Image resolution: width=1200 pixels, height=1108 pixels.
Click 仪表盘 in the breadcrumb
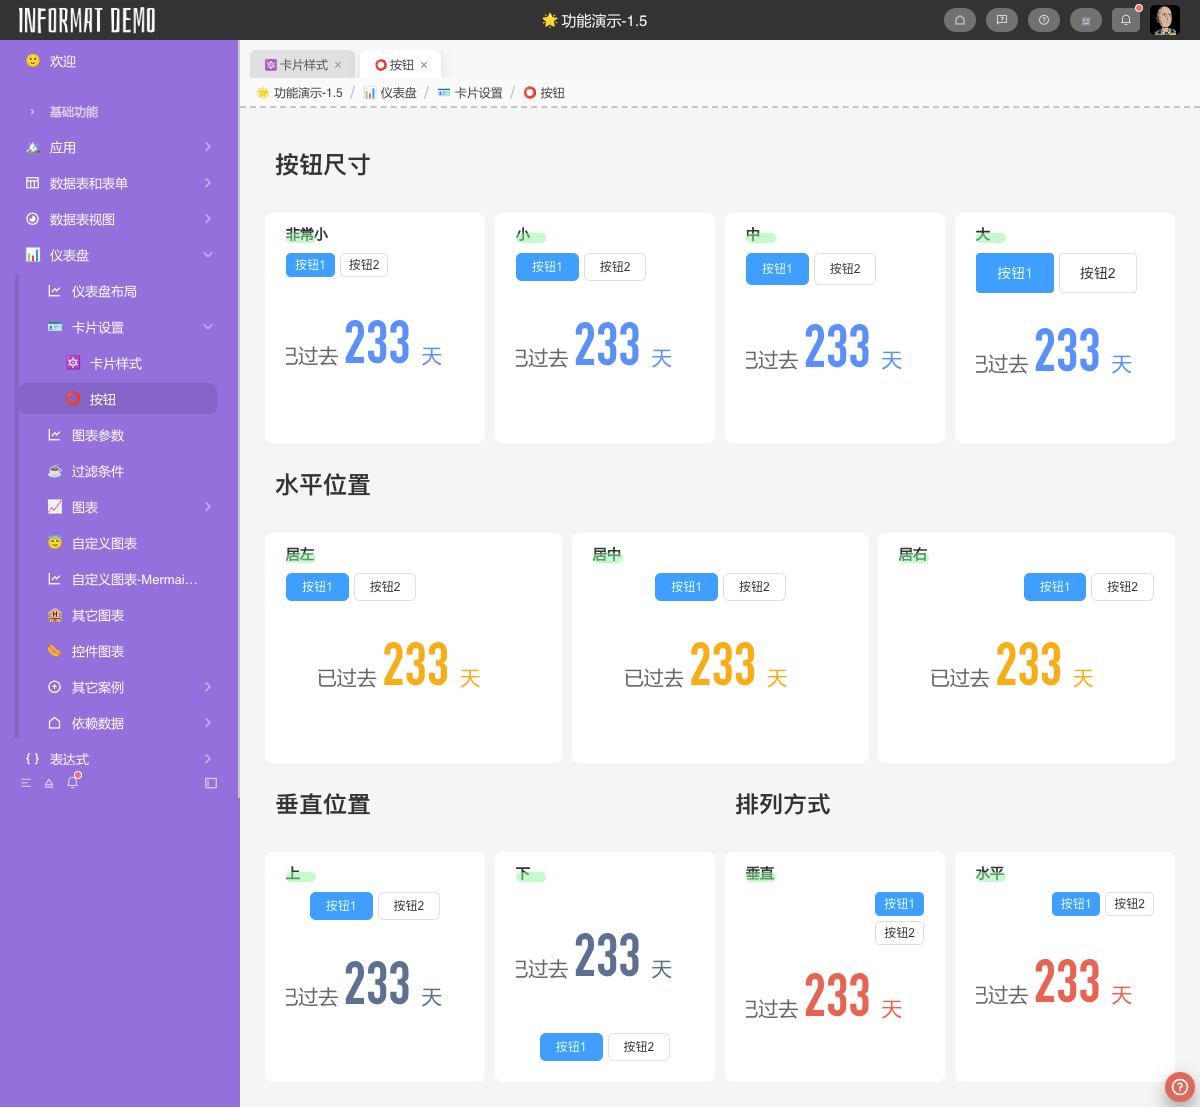(398, 93)
